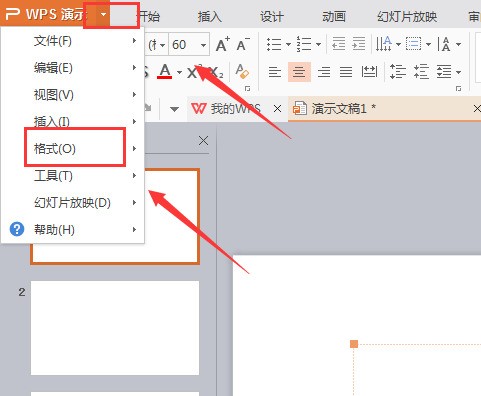481x396 pixels.
Task: Expand the text direction dropdown arrow
Action: tap(398, 44)
